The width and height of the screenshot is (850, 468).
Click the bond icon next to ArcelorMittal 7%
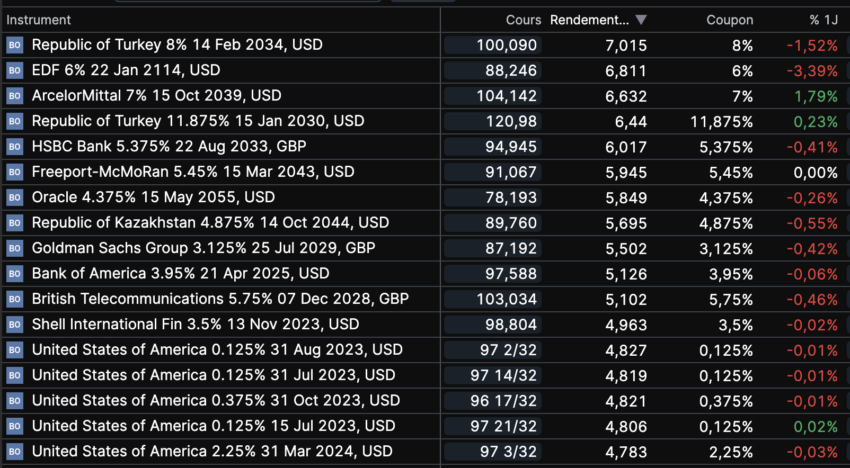point(14,96)
